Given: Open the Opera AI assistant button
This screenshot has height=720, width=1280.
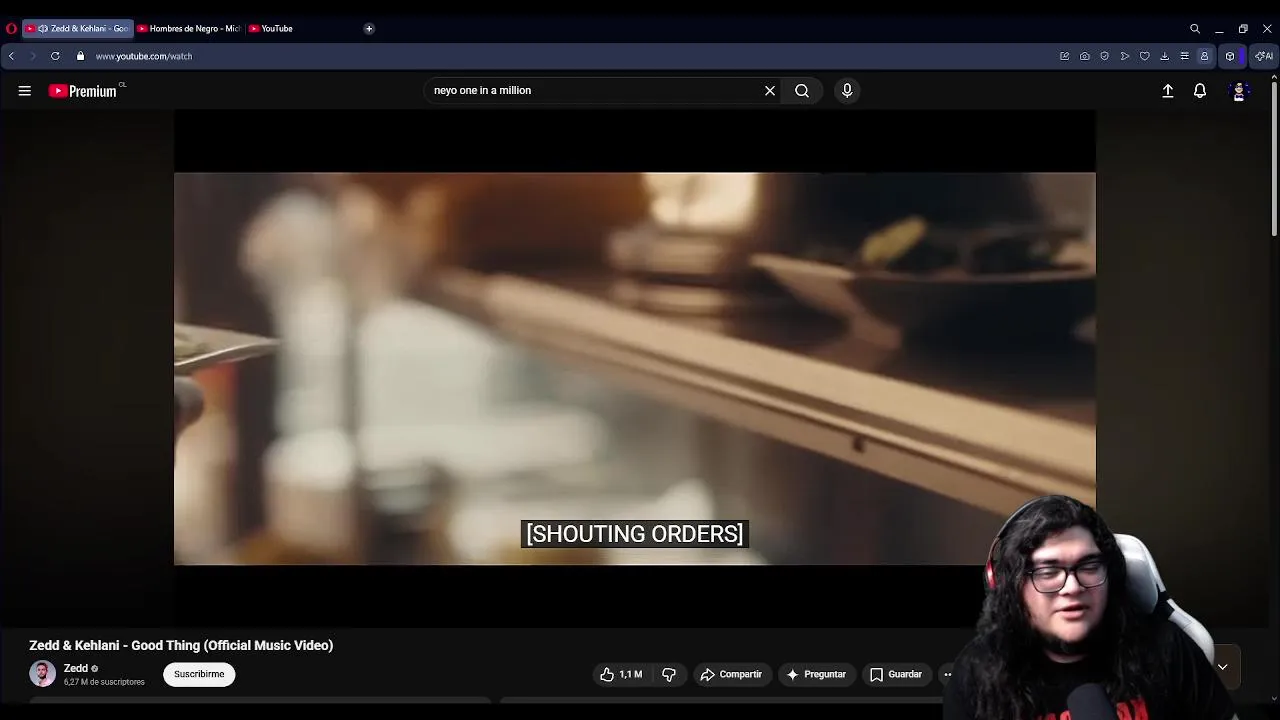Looking at the screenshot, I should tap(1264, 56).
